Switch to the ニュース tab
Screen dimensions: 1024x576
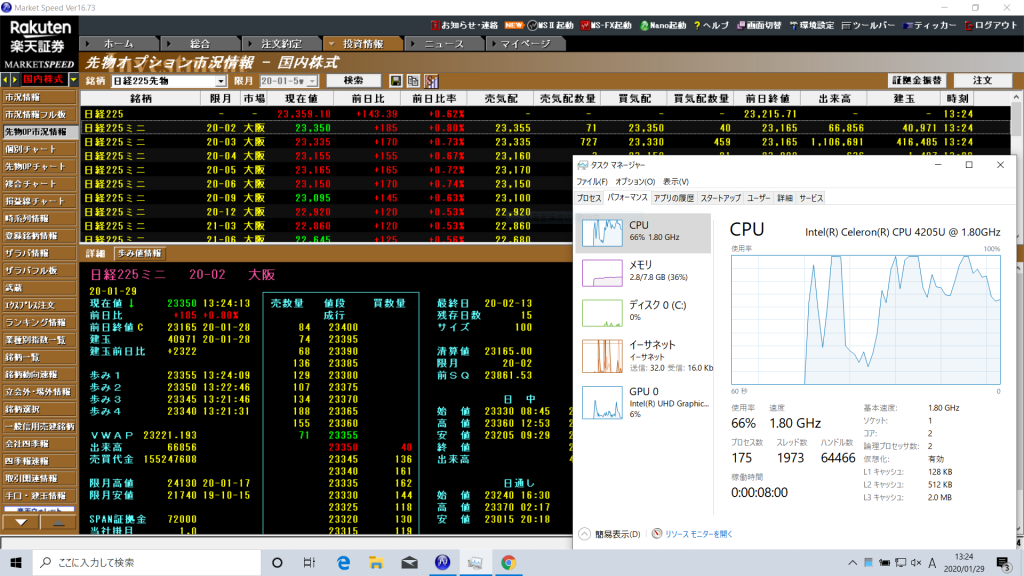(444, 44)
